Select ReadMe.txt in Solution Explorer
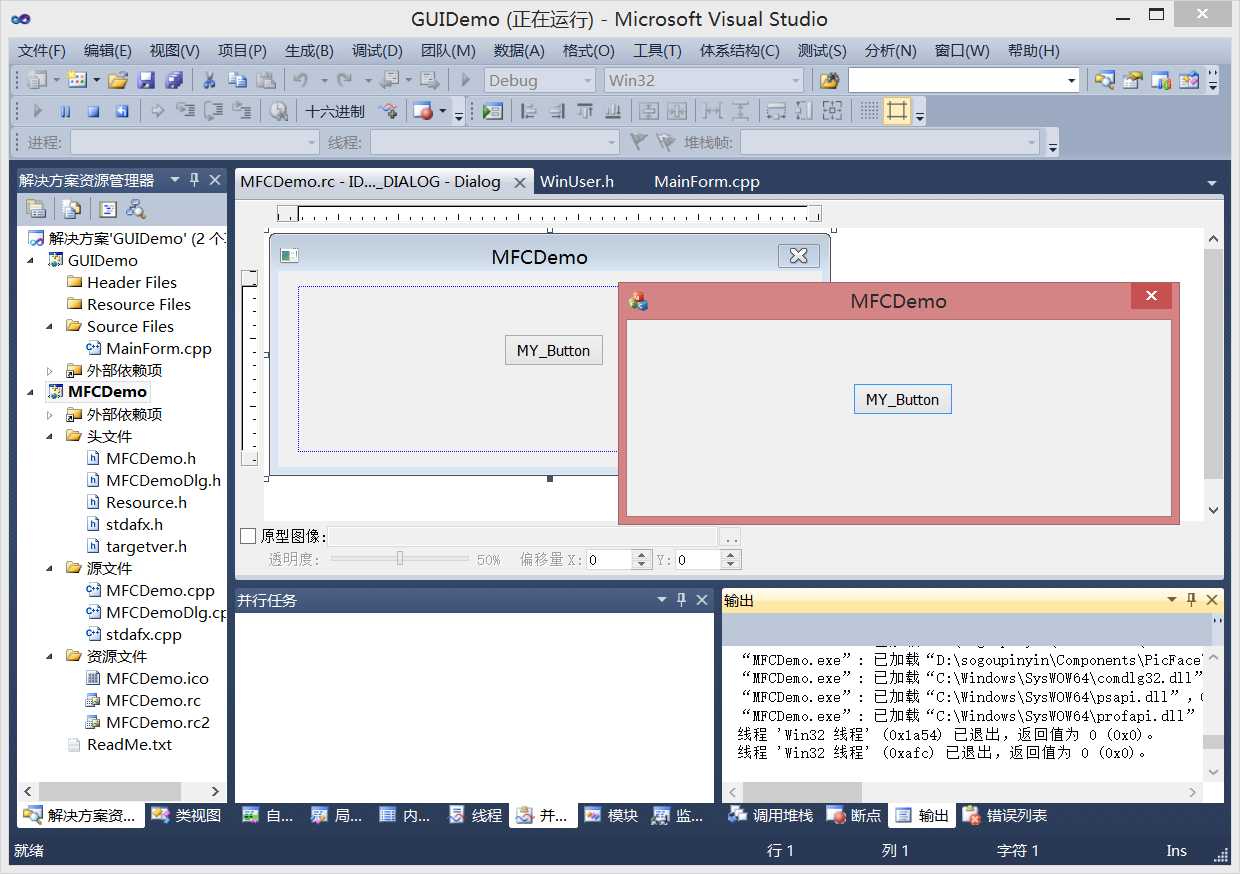The width and height of the screenshot is (1240, 874). 129,745
